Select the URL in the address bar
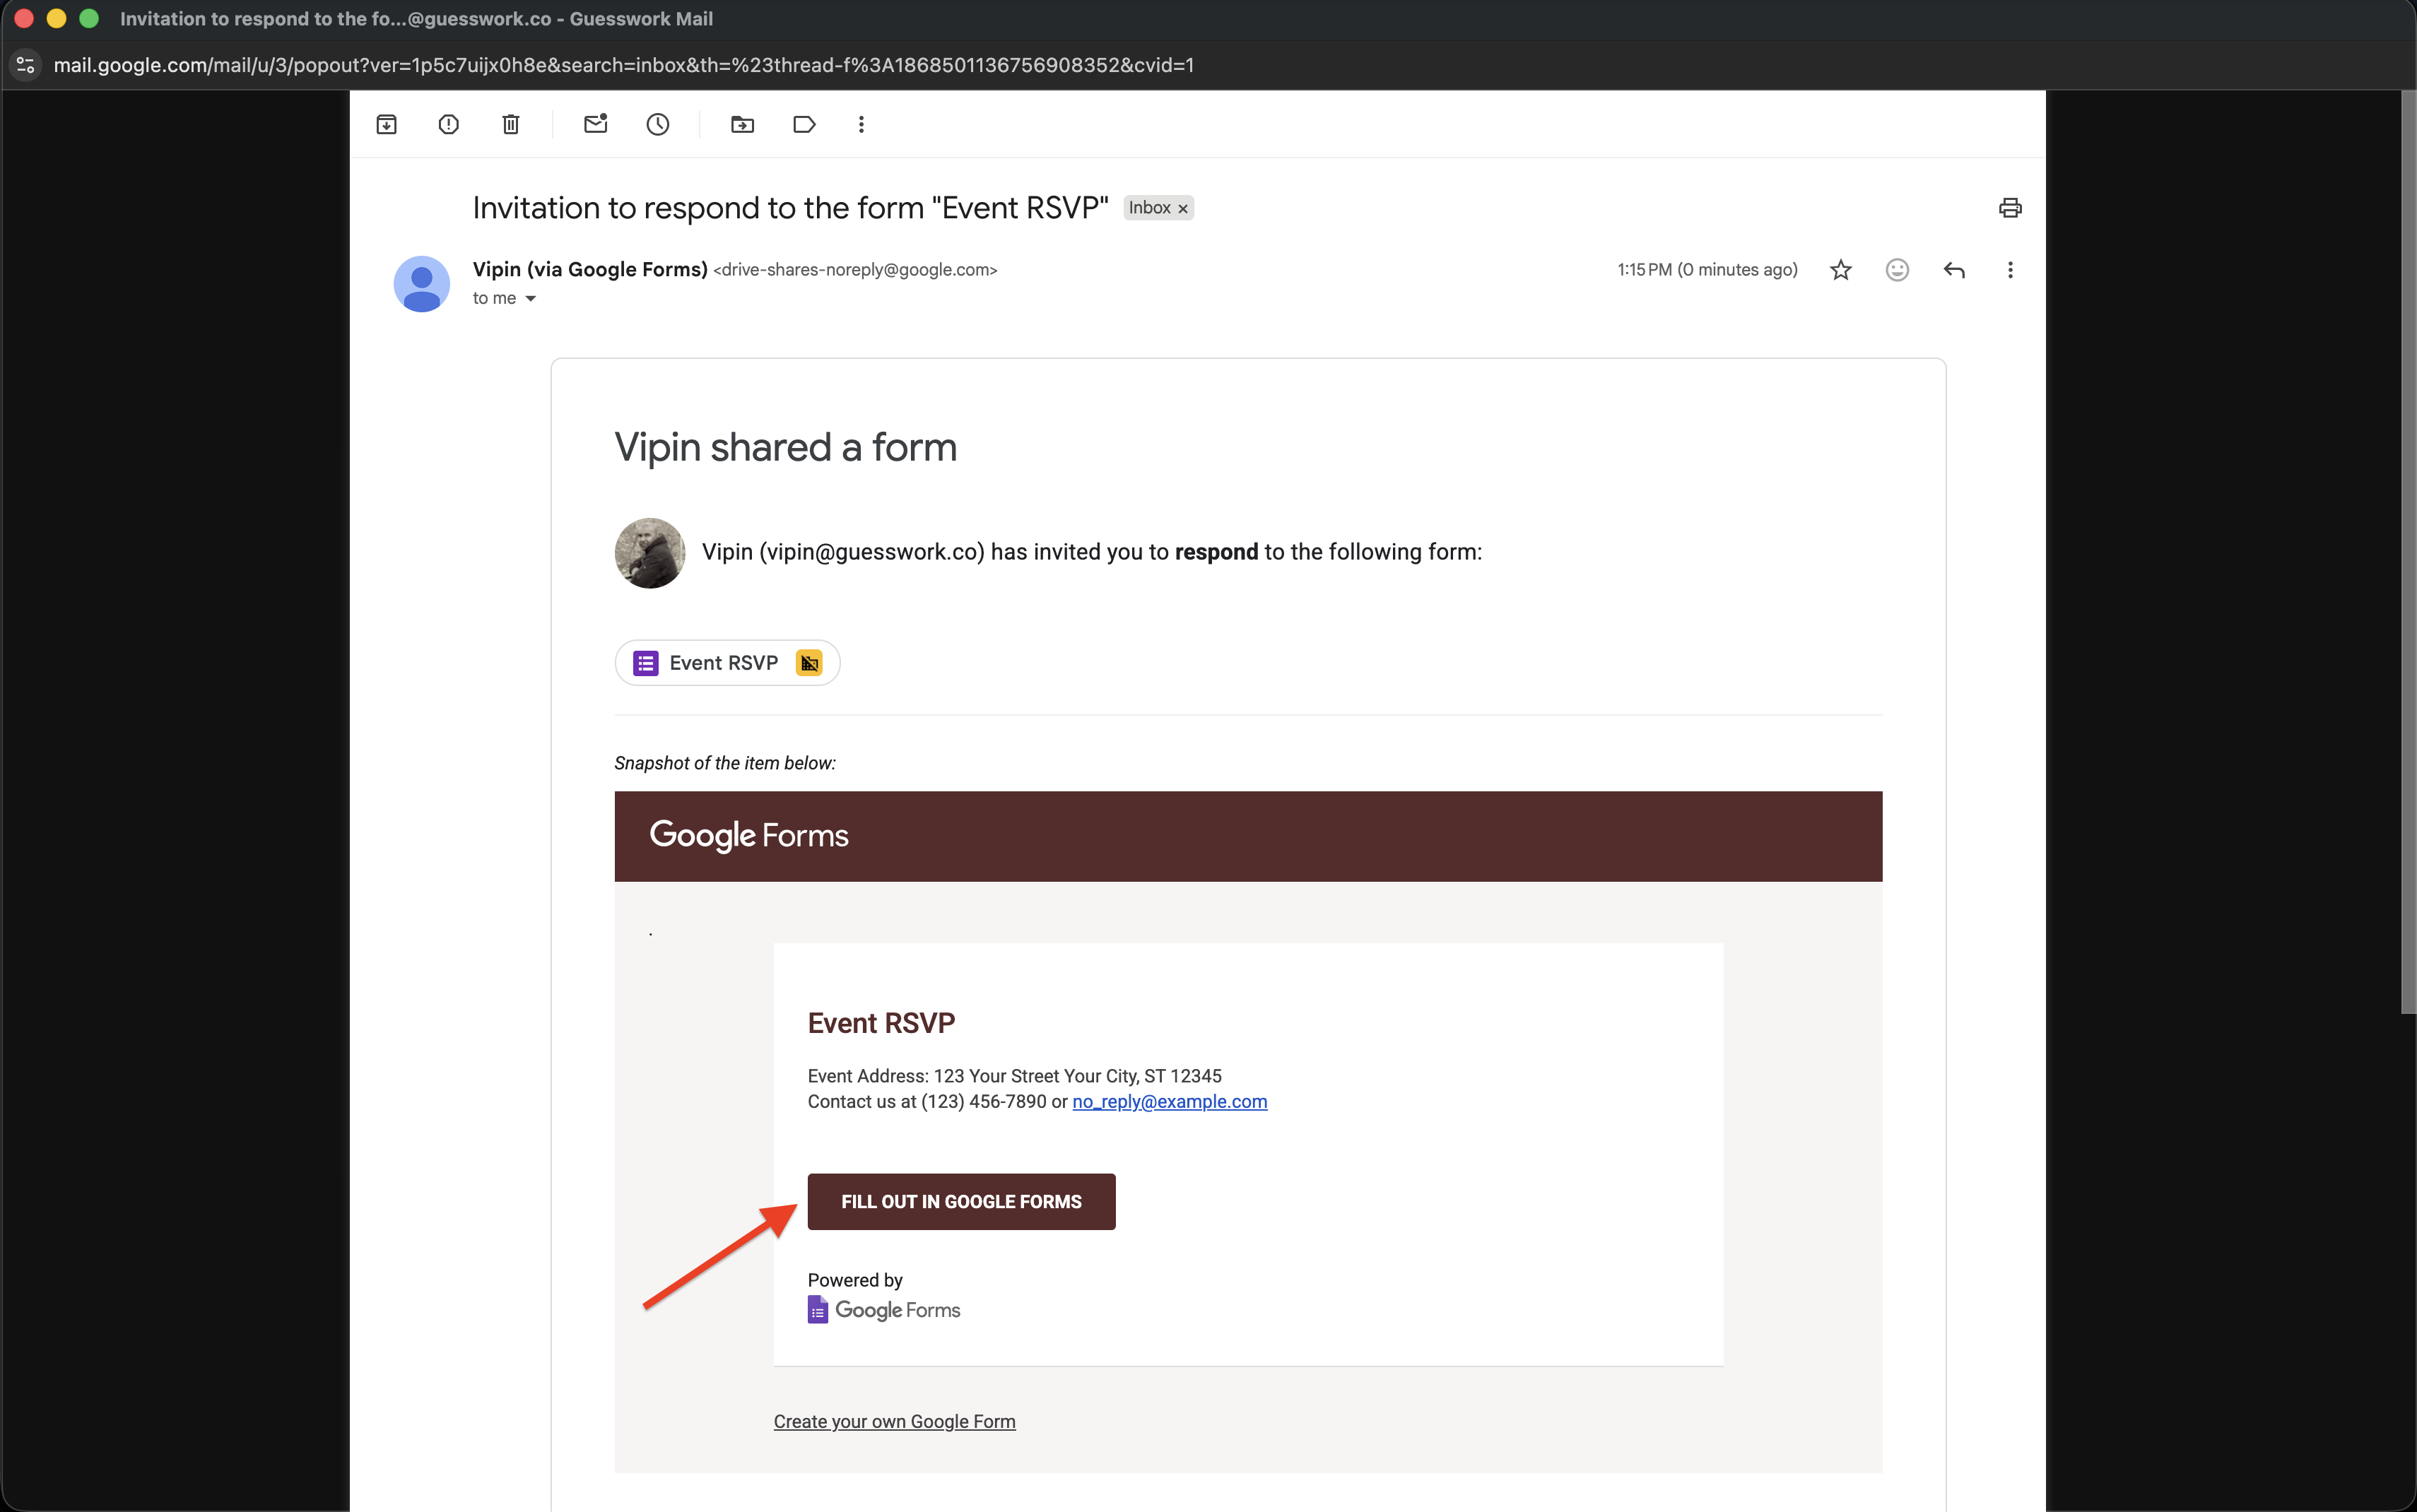The width and height of the screenshot is (2417, 1512). [623, 65]
